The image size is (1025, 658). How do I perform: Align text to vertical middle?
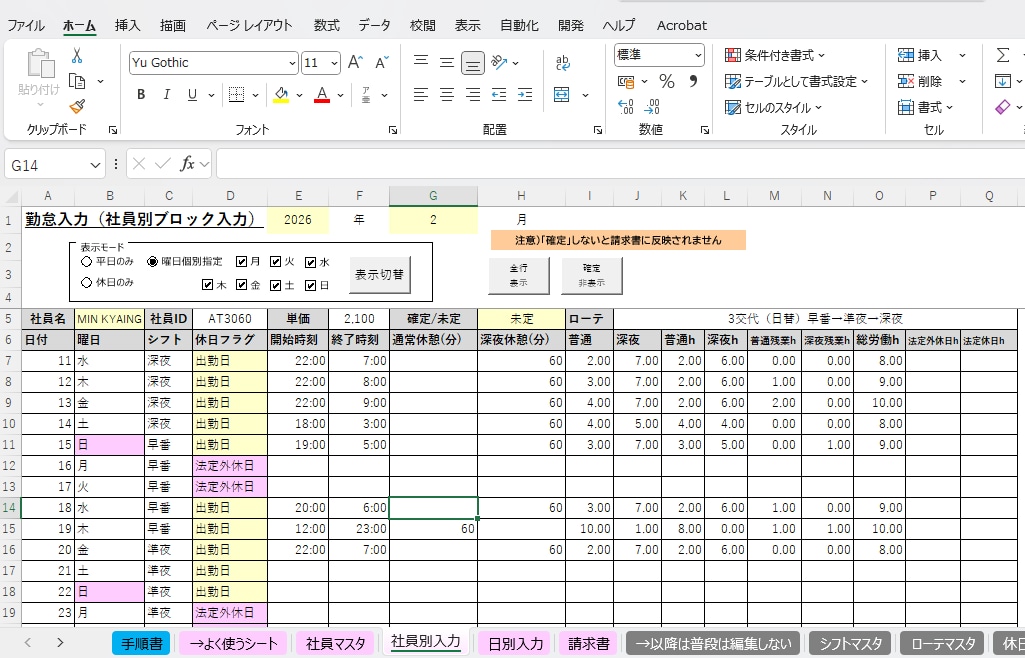(x=446, y=62)
